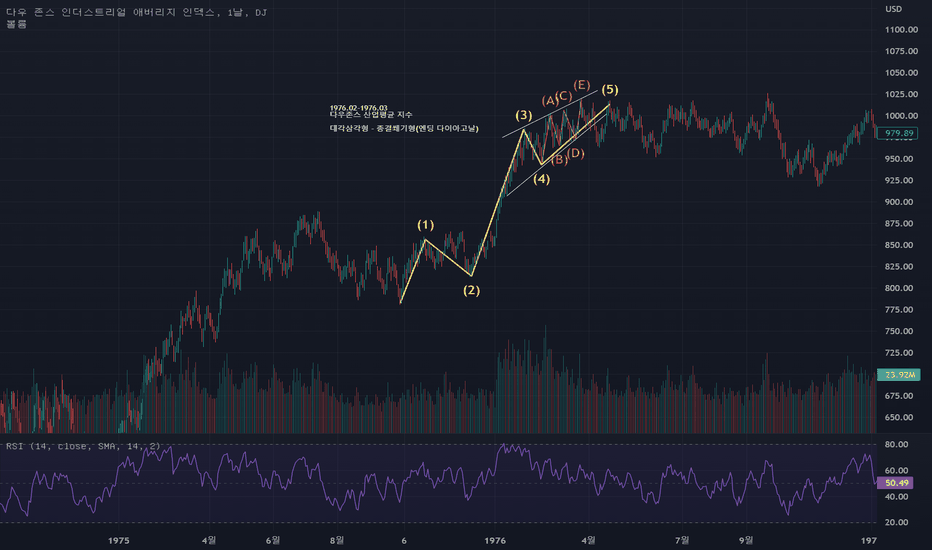Click the 725.00 price axis label

point(899,353)
